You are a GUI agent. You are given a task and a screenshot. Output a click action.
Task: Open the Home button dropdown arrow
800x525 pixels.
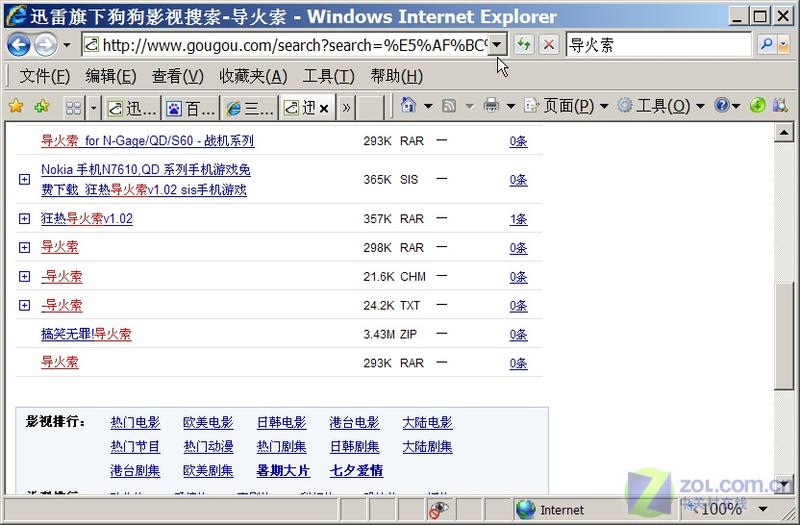[x=428, y=106]
